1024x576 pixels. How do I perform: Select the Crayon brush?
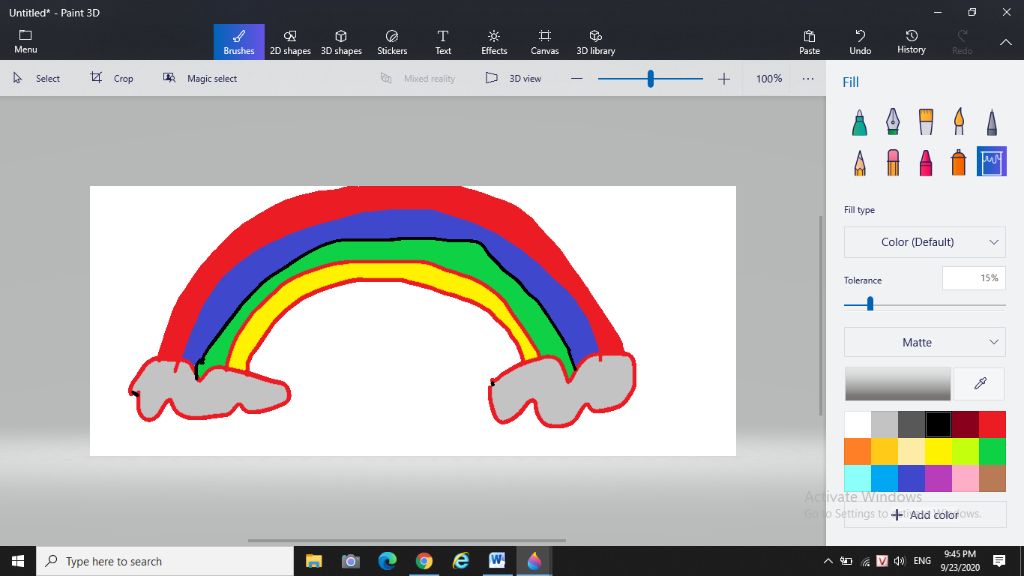pos(926,162)
